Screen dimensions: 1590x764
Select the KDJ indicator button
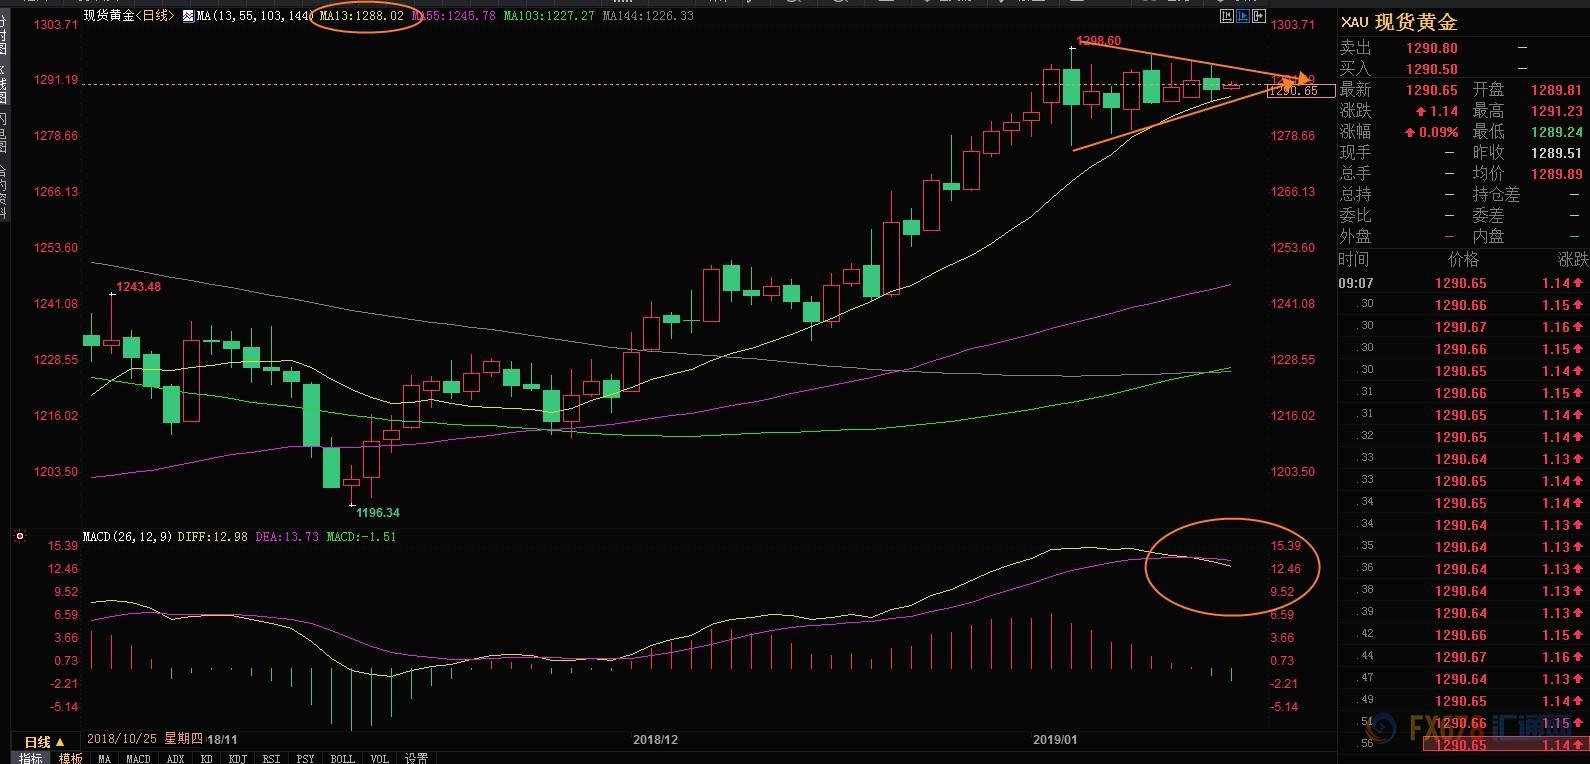coord(237,758)
